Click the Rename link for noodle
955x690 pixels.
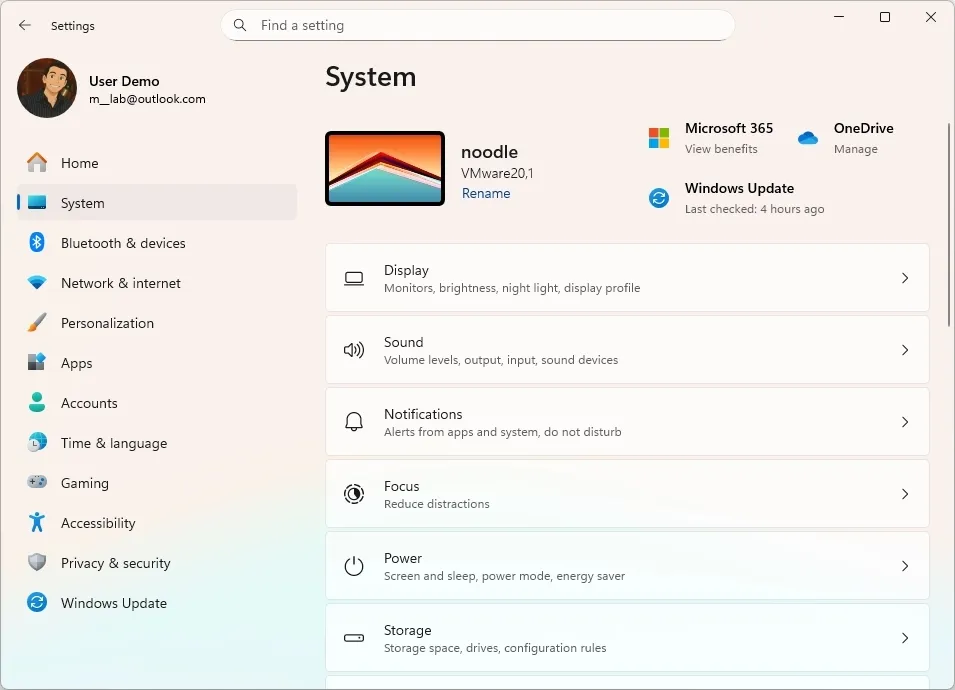[x=486, y=194]
